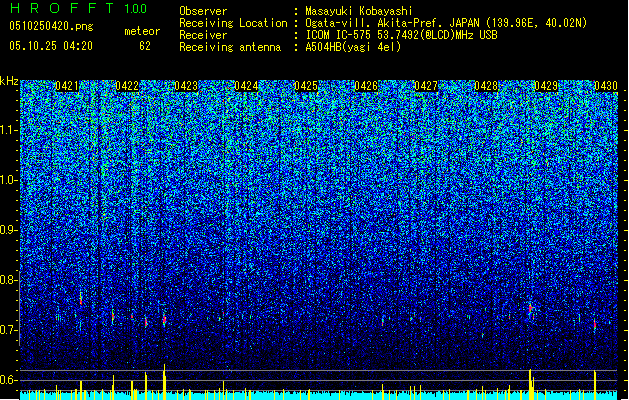Image resolution: width=629 pixels, height=400 pixels.
Task: Click the 0429 time marker
Action: point(546,86)
